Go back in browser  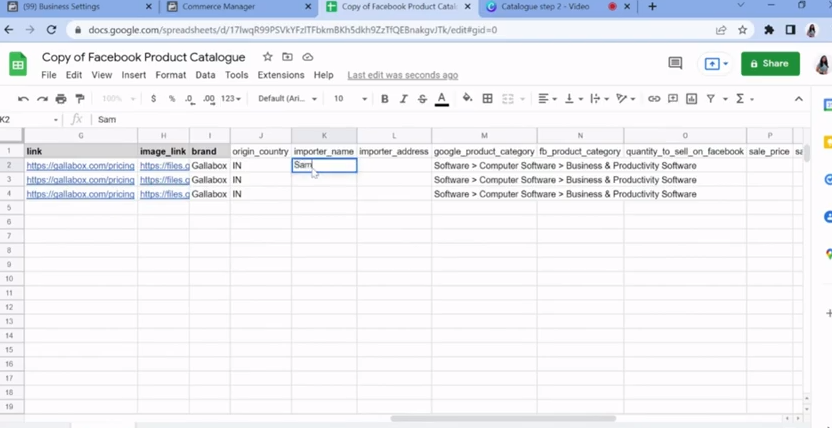(9, 30)
